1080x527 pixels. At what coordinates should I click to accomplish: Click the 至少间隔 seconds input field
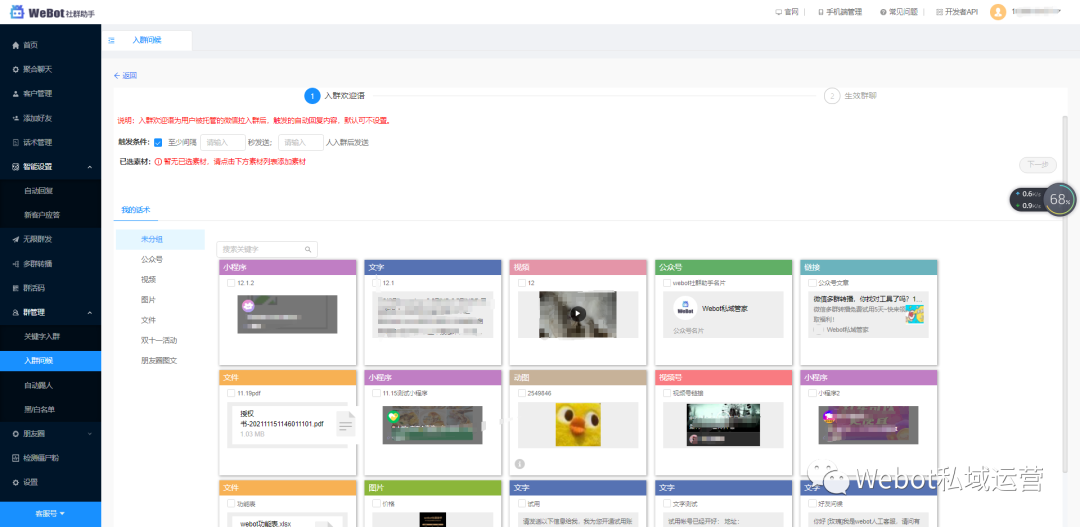[x=222, y=143]
